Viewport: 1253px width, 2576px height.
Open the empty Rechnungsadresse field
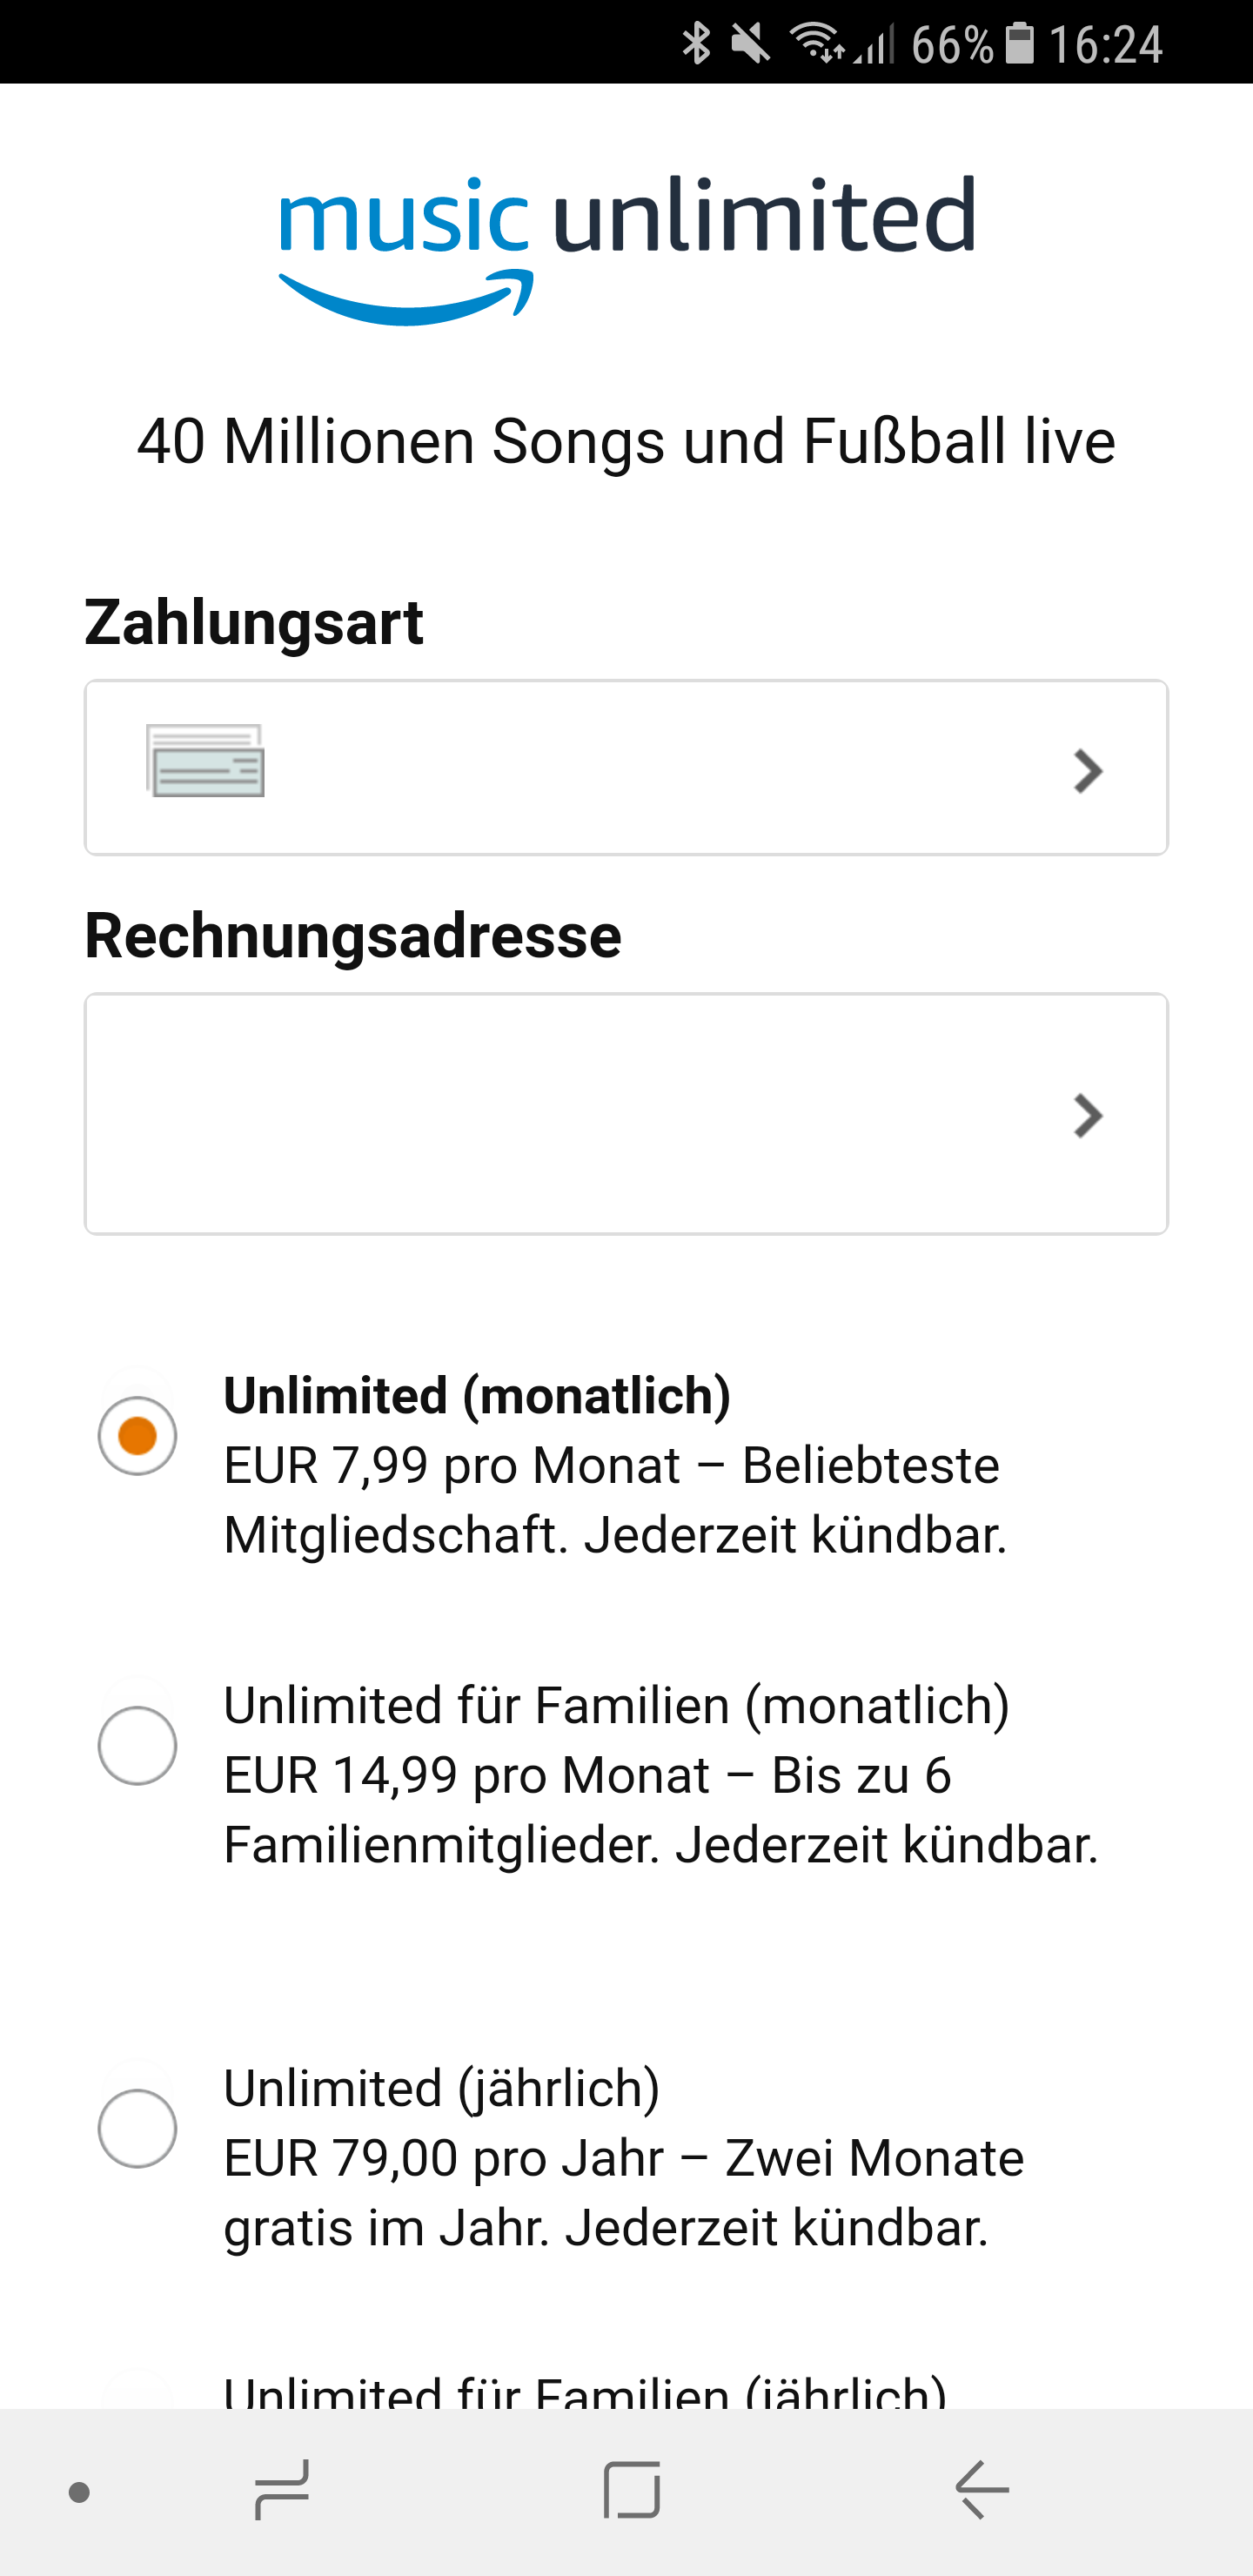click(626, 1114)
